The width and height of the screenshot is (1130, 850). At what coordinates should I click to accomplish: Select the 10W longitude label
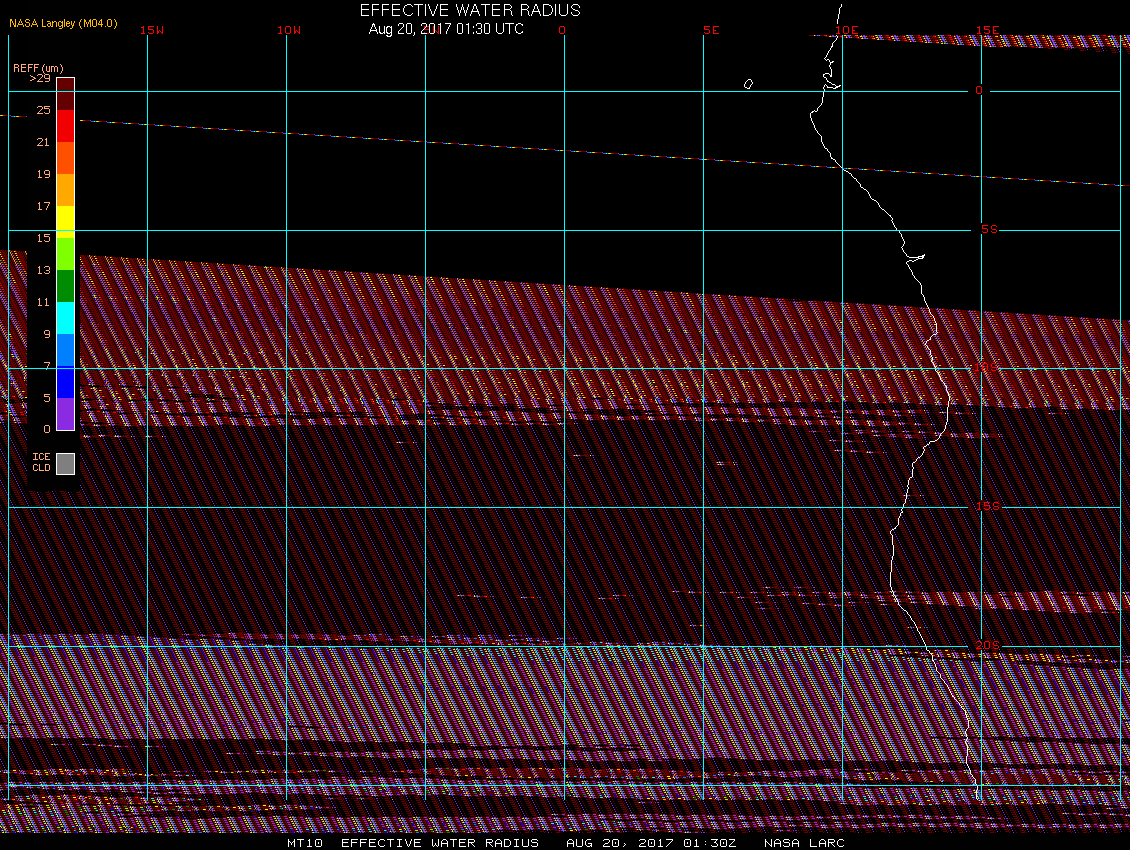(x=288, y=30)
